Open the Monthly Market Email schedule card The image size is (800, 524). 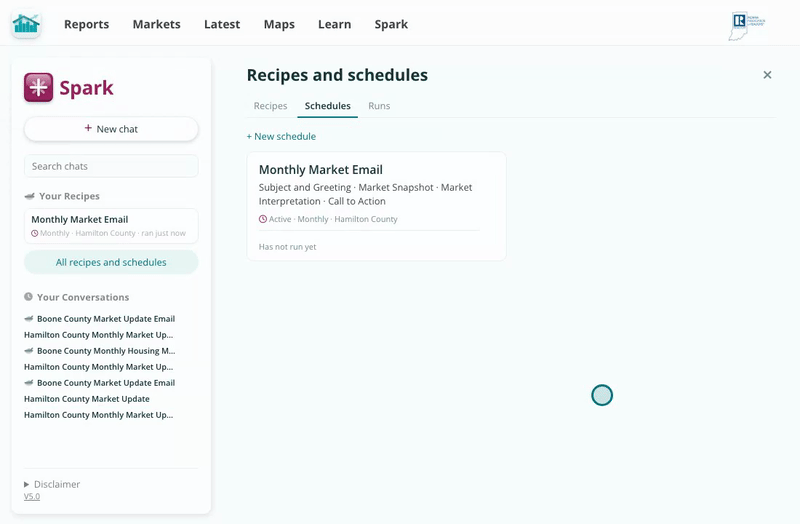(x=377, y=206)
